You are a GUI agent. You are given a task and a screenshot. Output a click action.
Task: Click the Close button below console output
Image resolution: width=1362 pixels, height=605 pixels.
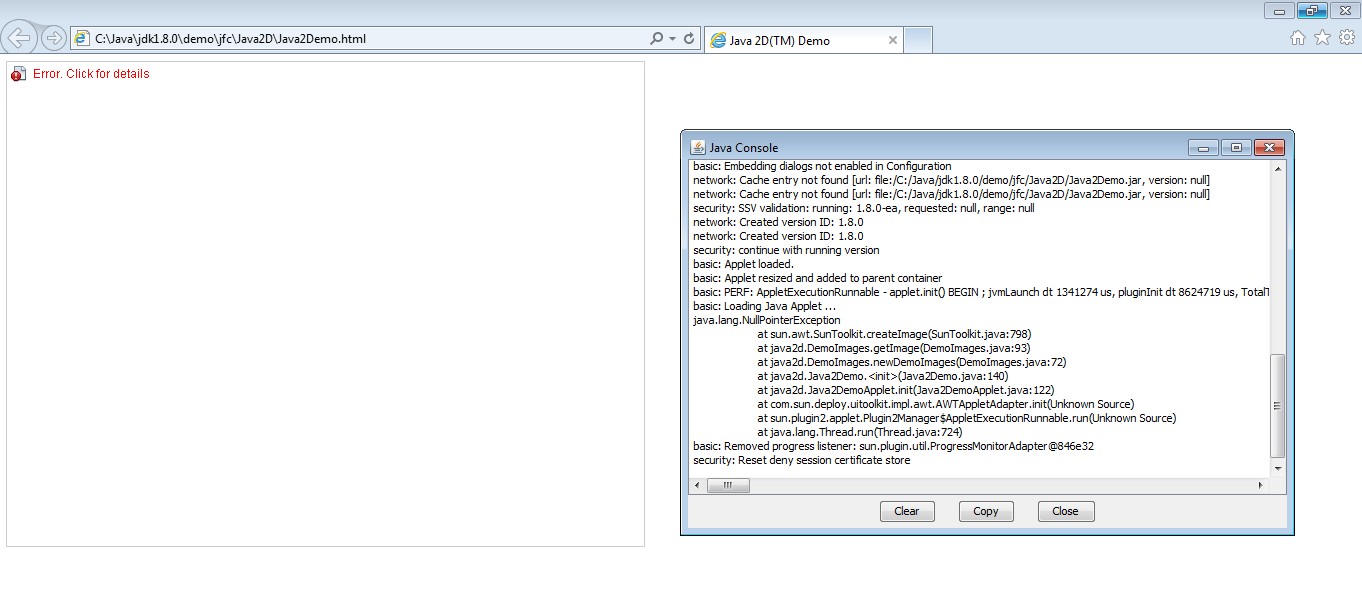tap(1065, 511)
